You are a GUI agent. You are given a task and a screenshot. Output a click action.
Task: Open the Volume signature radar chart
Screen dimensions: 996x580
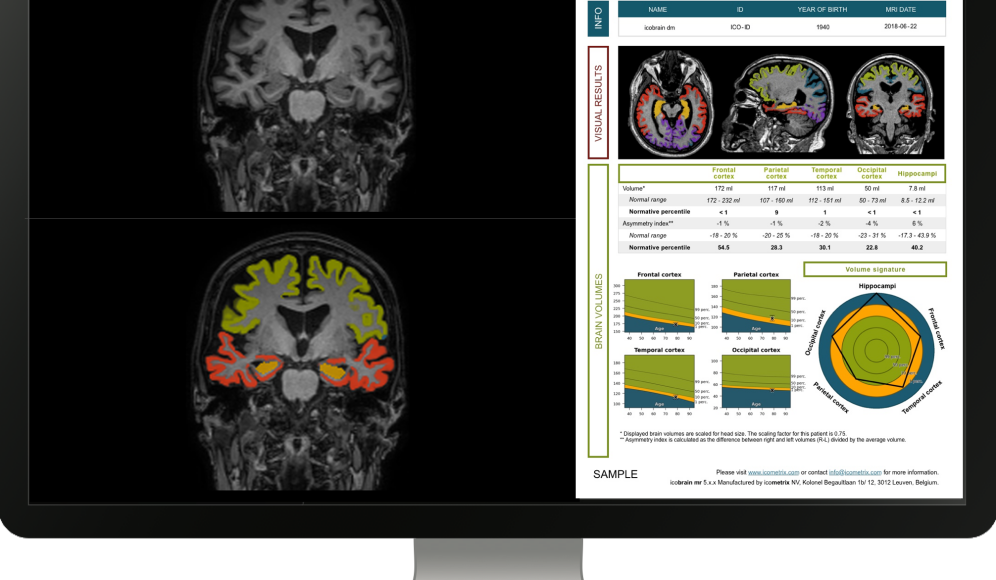tap(877, 355)
